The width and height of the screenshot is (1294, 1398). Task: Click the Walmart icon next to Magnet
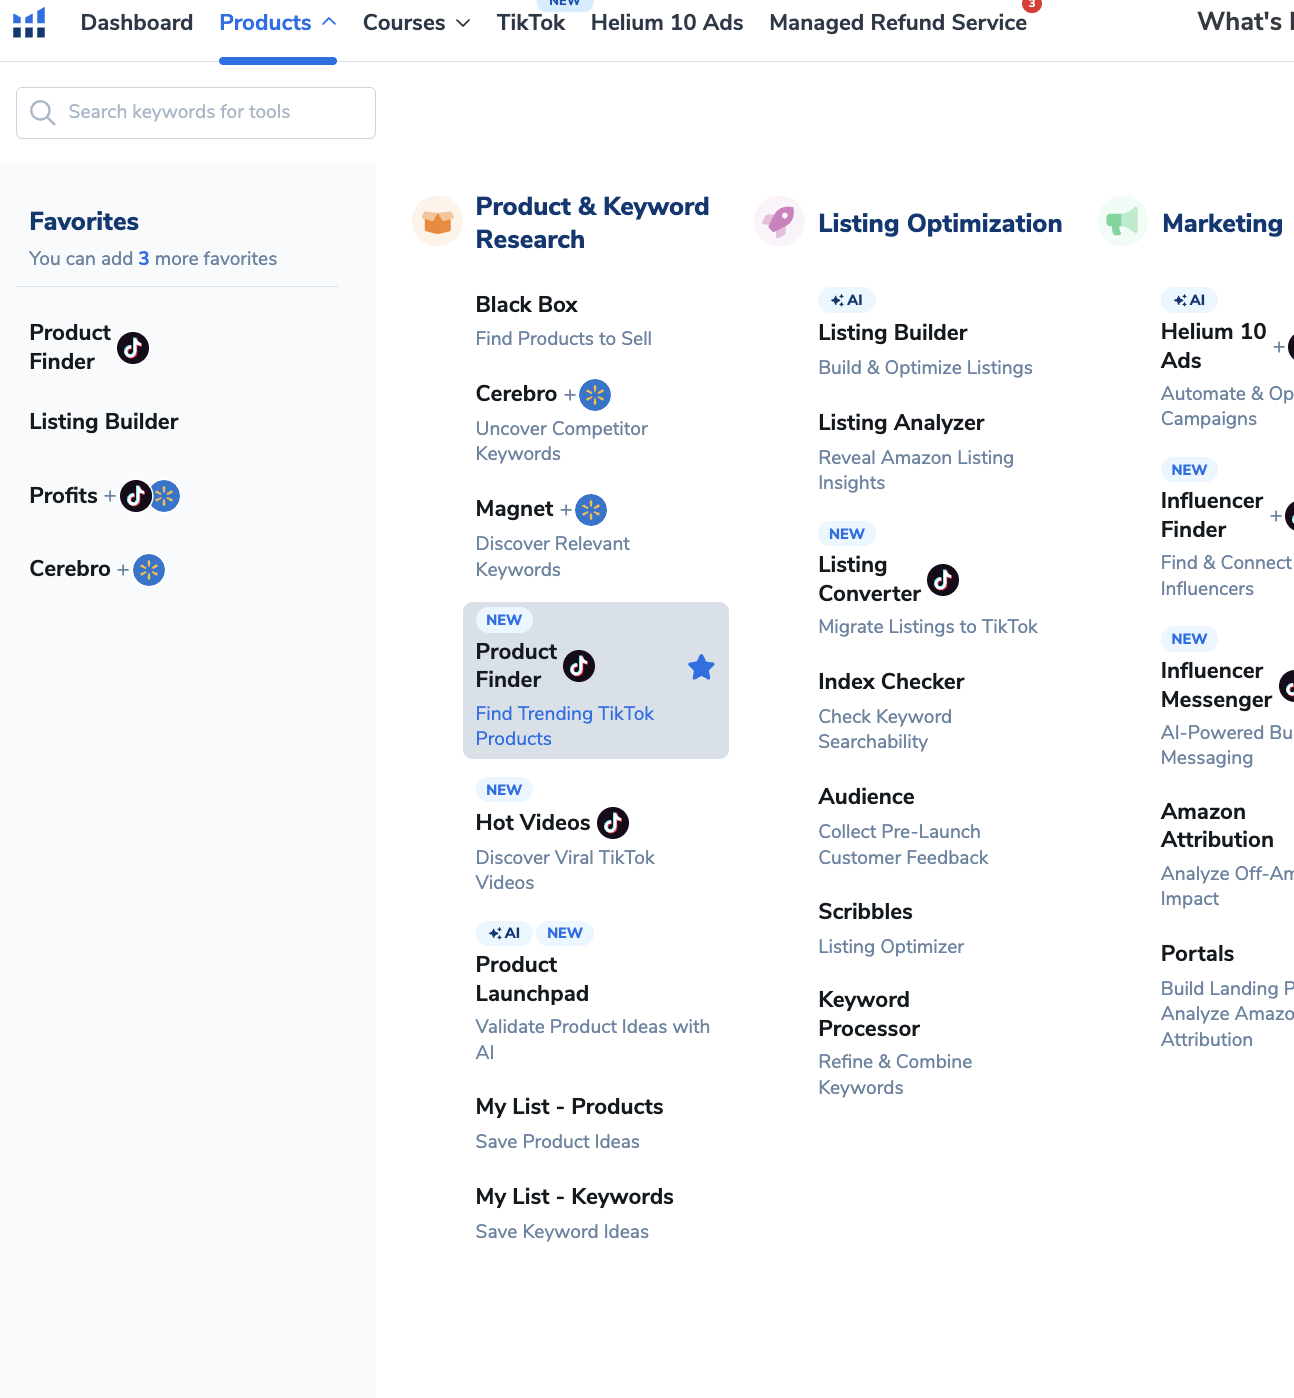(591, 510)
